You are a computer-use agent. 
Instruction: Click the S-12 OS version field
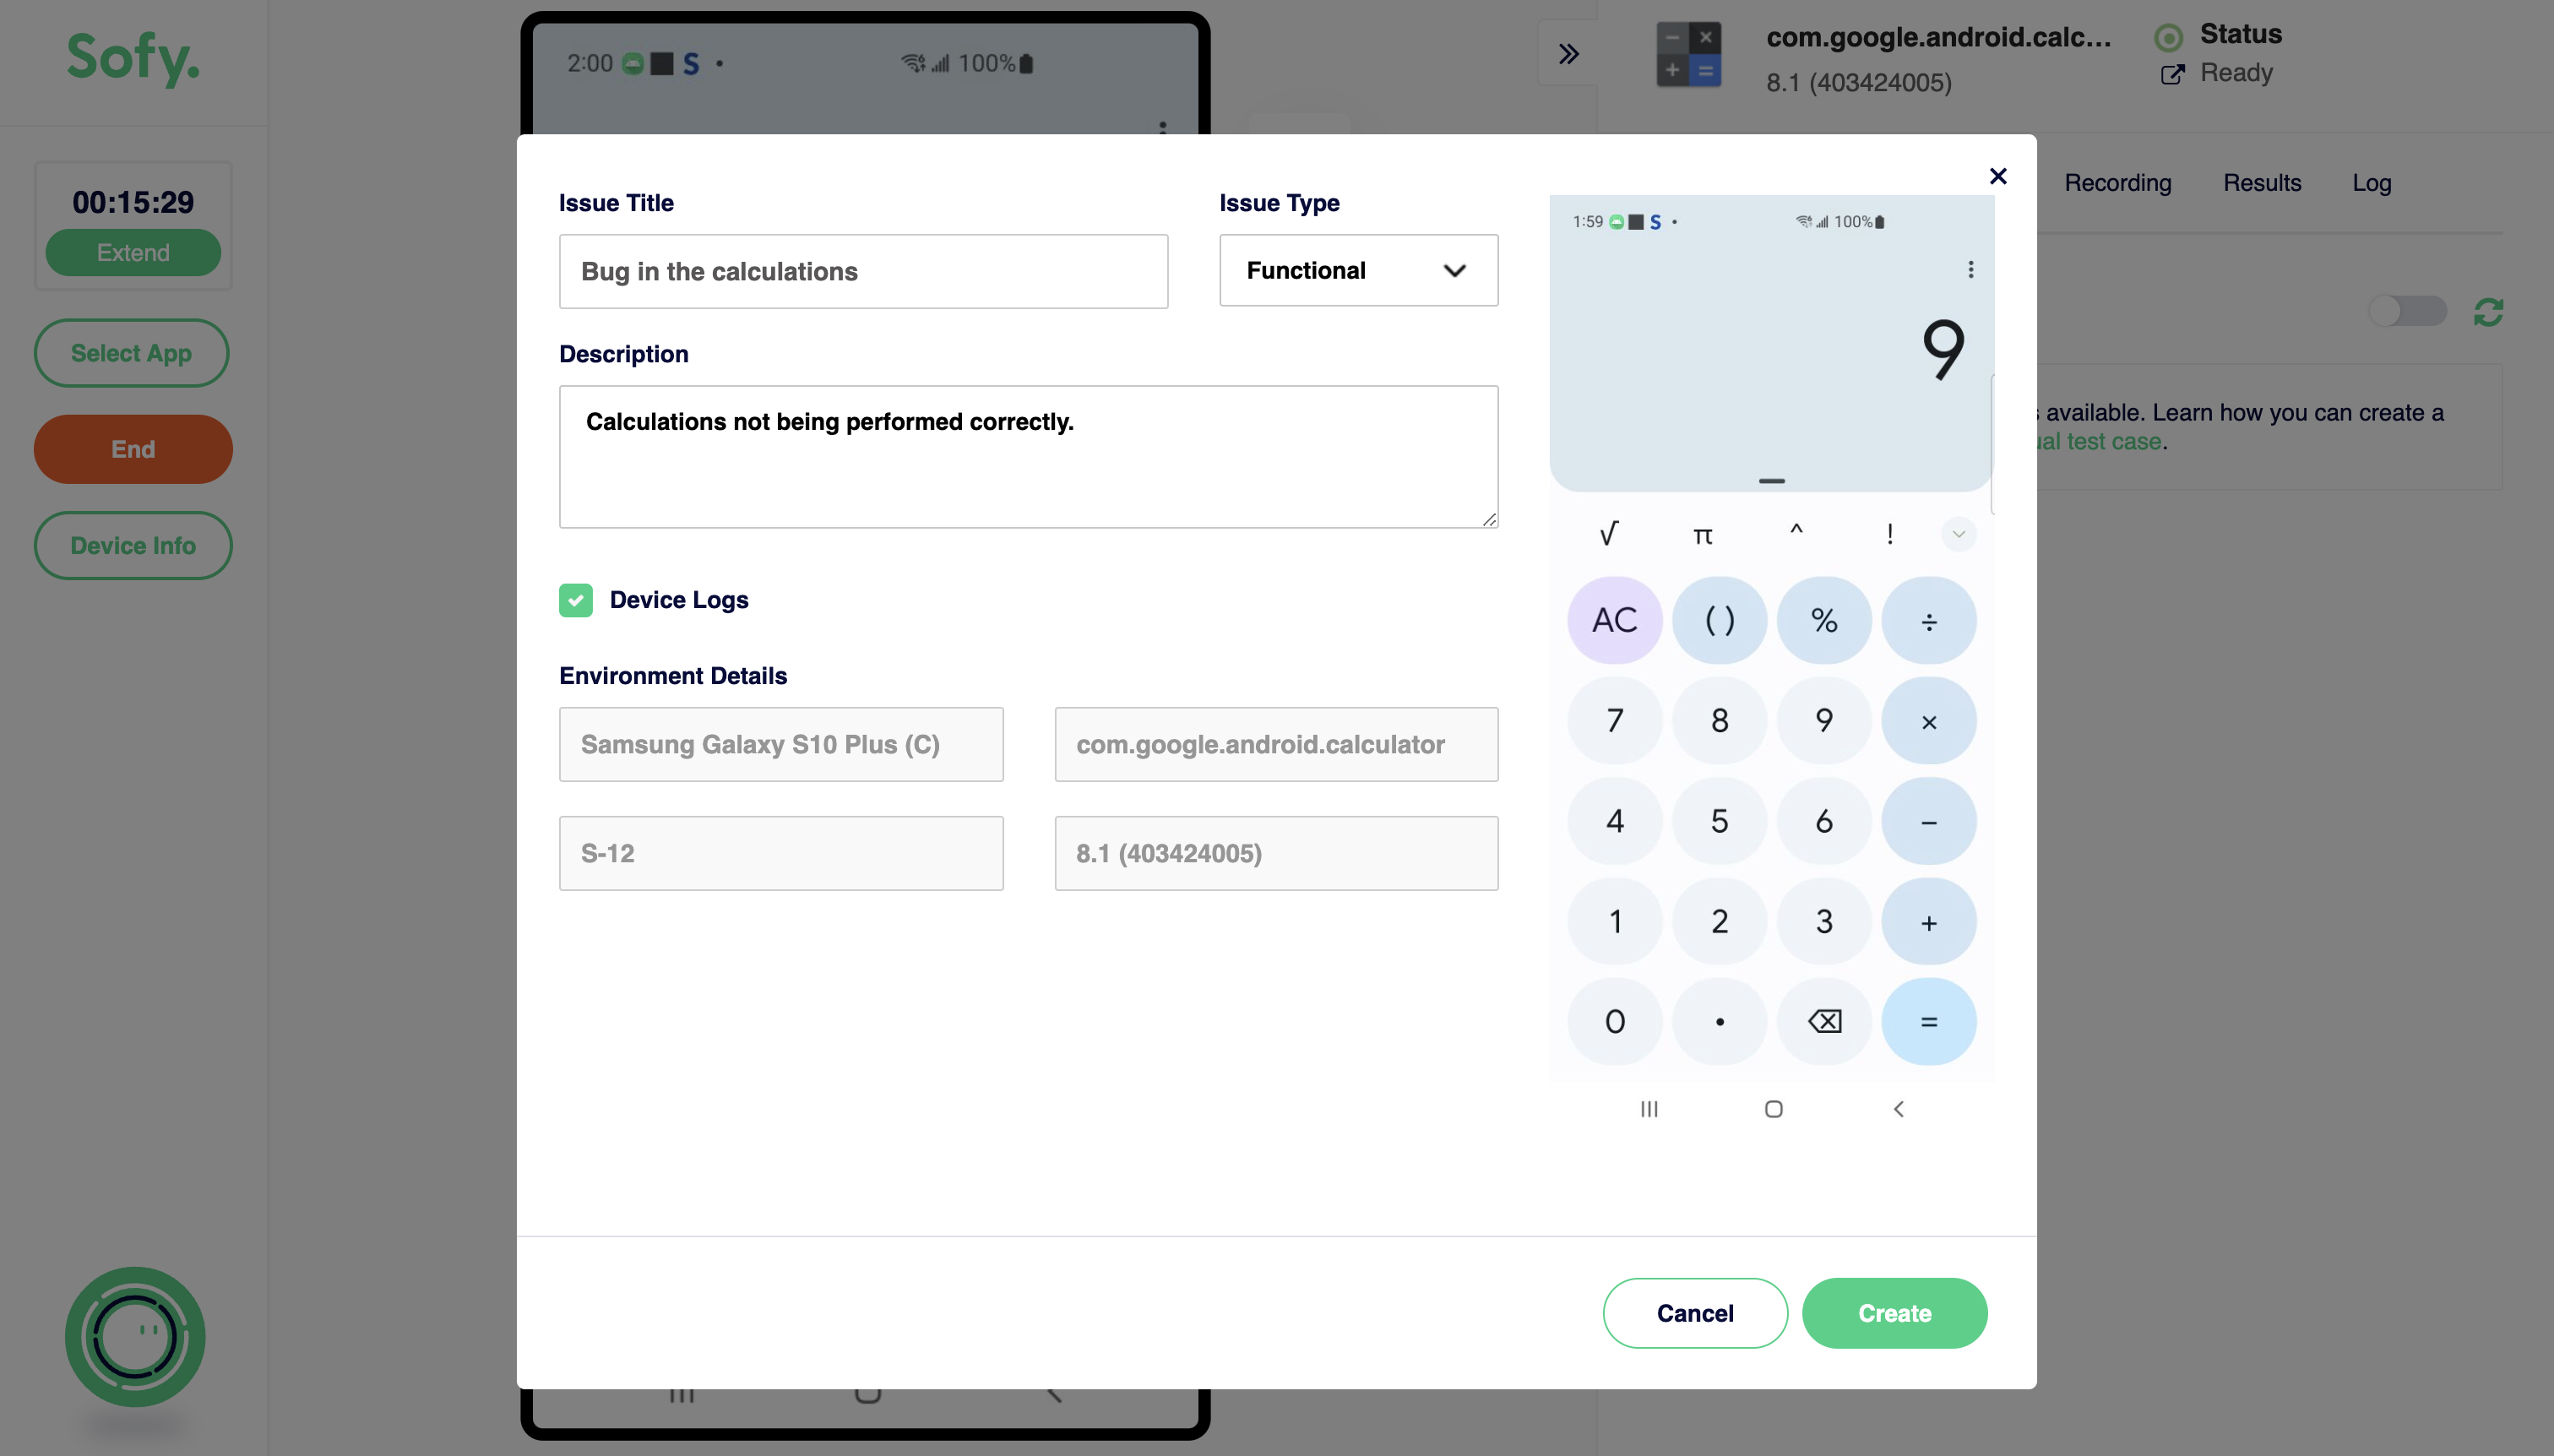pos(781,853)
